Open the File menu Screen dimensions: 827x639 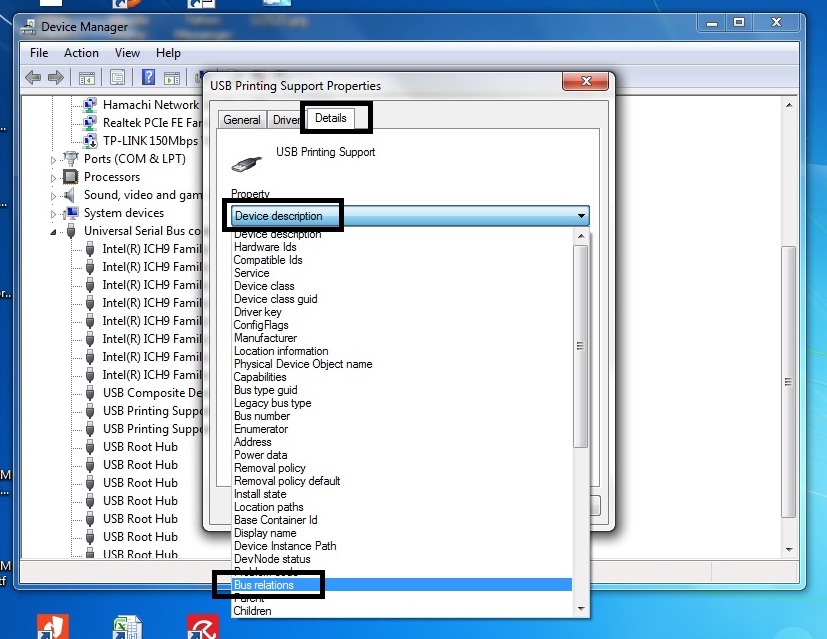pos(39,53)
